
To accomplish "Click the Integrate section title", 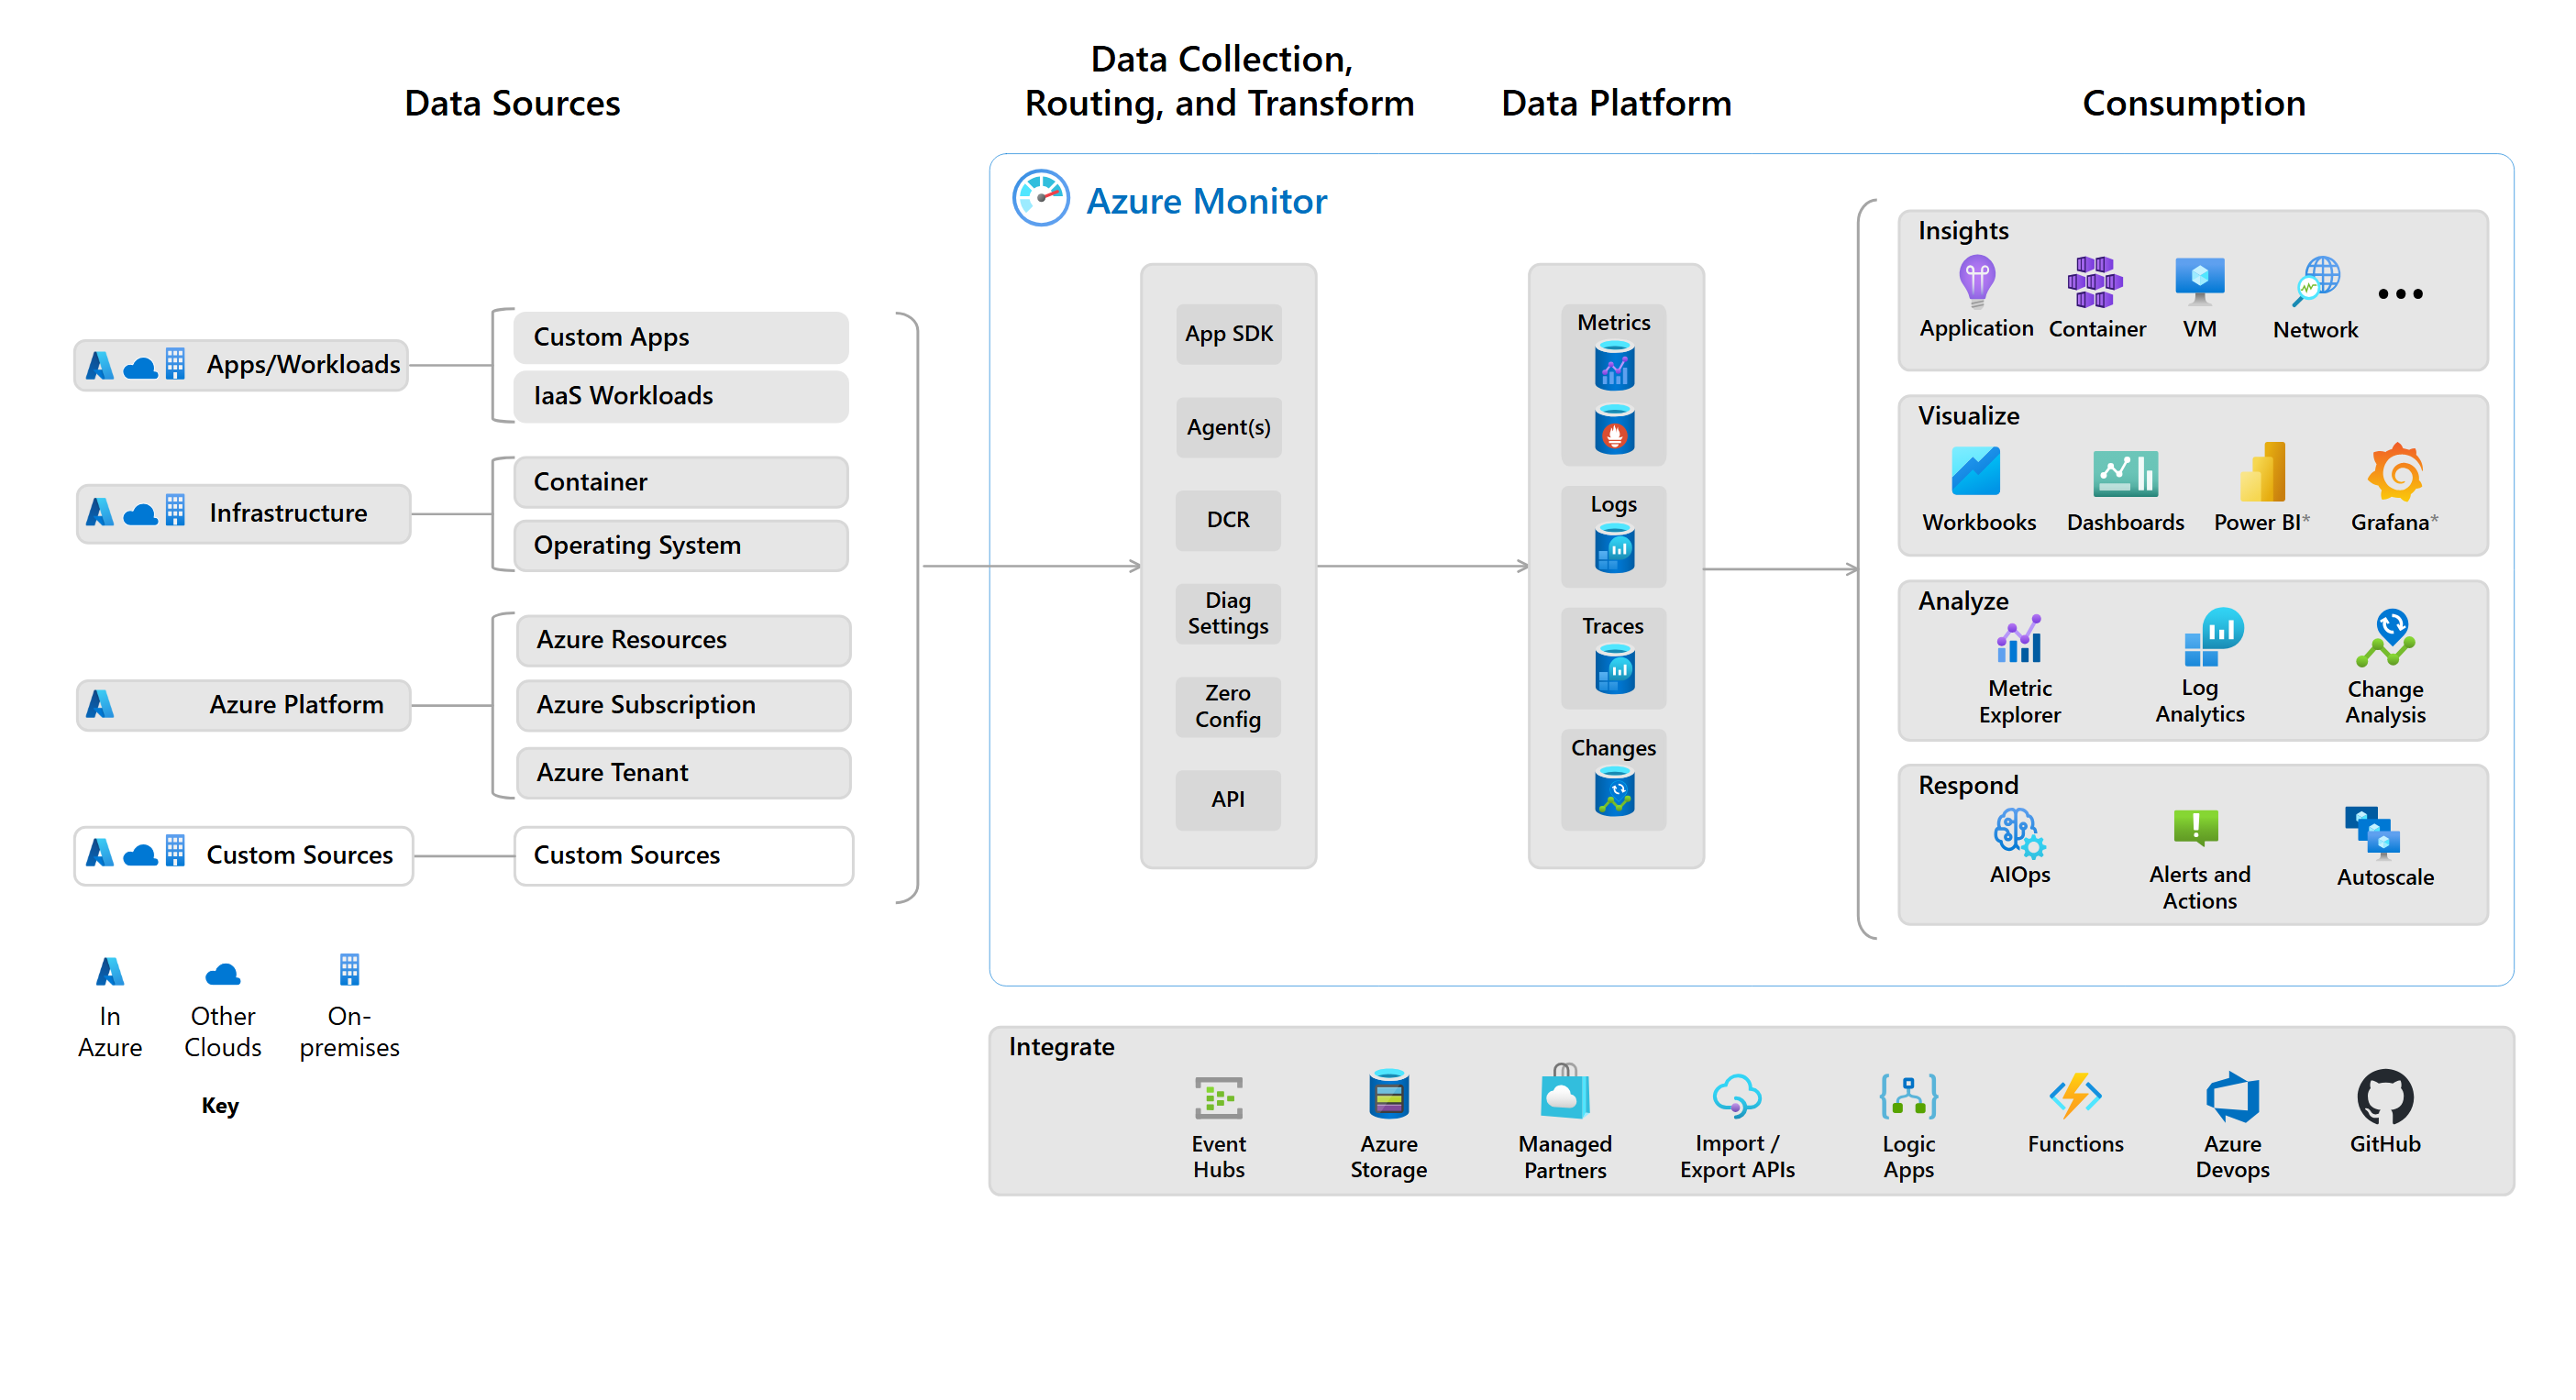I will coord(1061,1047).
